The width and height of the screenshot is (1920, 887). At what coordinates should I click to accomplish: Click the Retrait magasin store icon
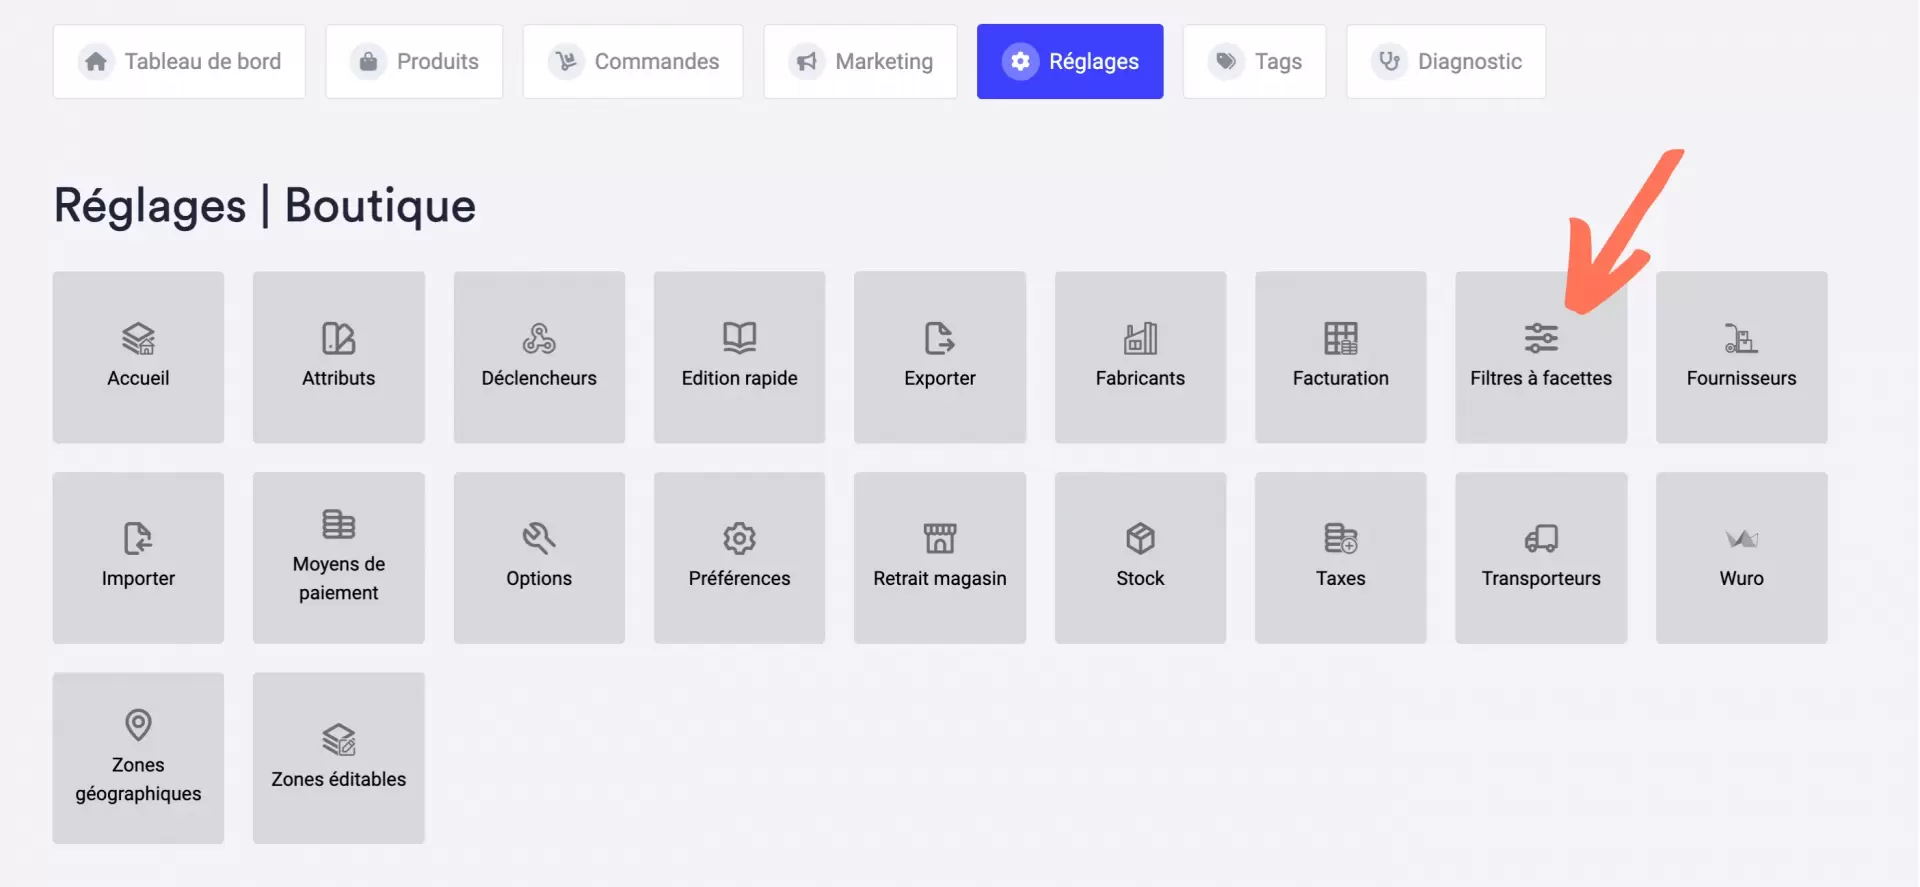[x=940, y=539]
